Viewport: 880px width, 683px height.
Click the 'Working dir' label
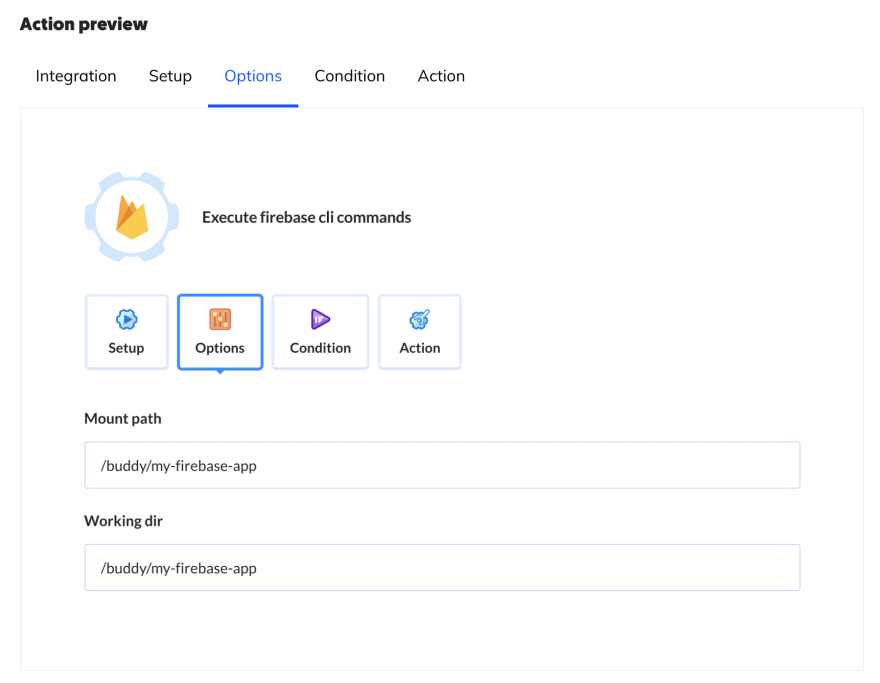123,521
